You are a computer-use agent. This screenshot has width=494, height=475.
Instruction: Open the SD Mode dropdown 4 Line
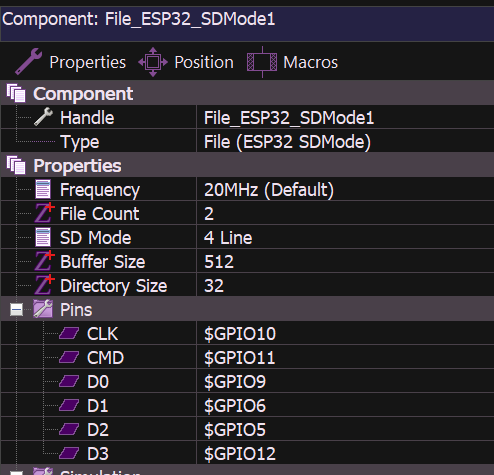(x=345, y=237)
